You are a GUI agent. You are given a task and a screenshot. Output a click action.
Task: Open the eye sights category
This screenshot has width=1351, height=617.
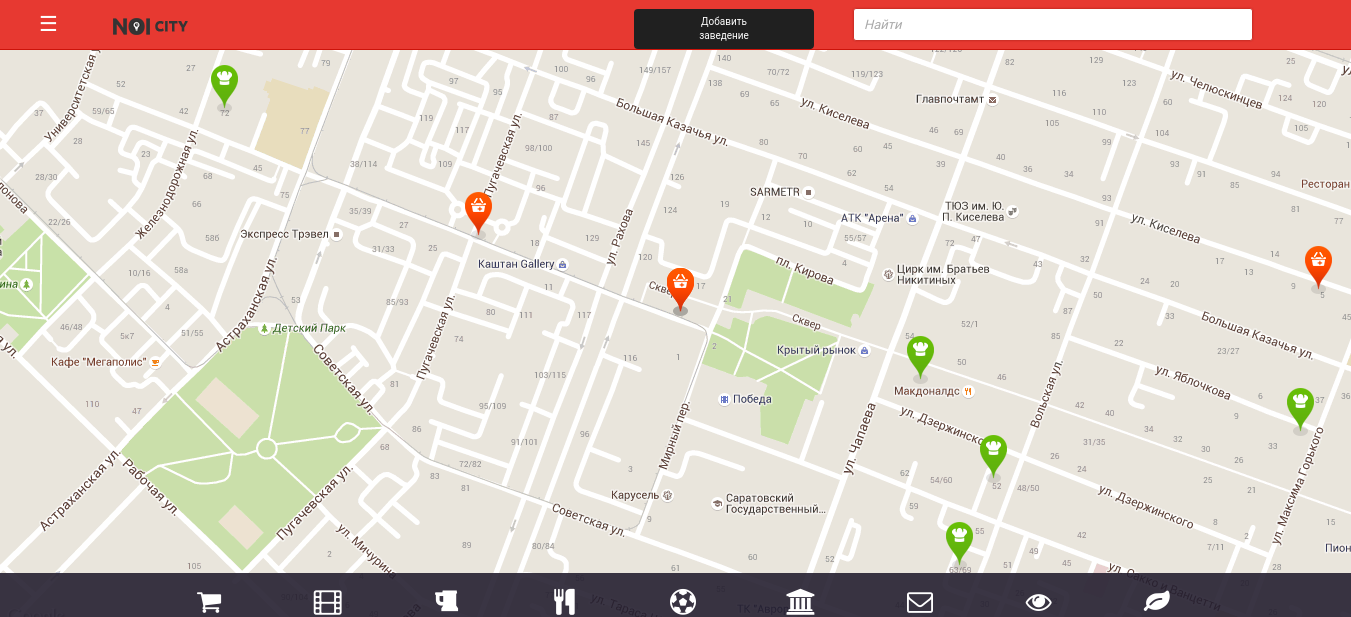click(1039, 601)
